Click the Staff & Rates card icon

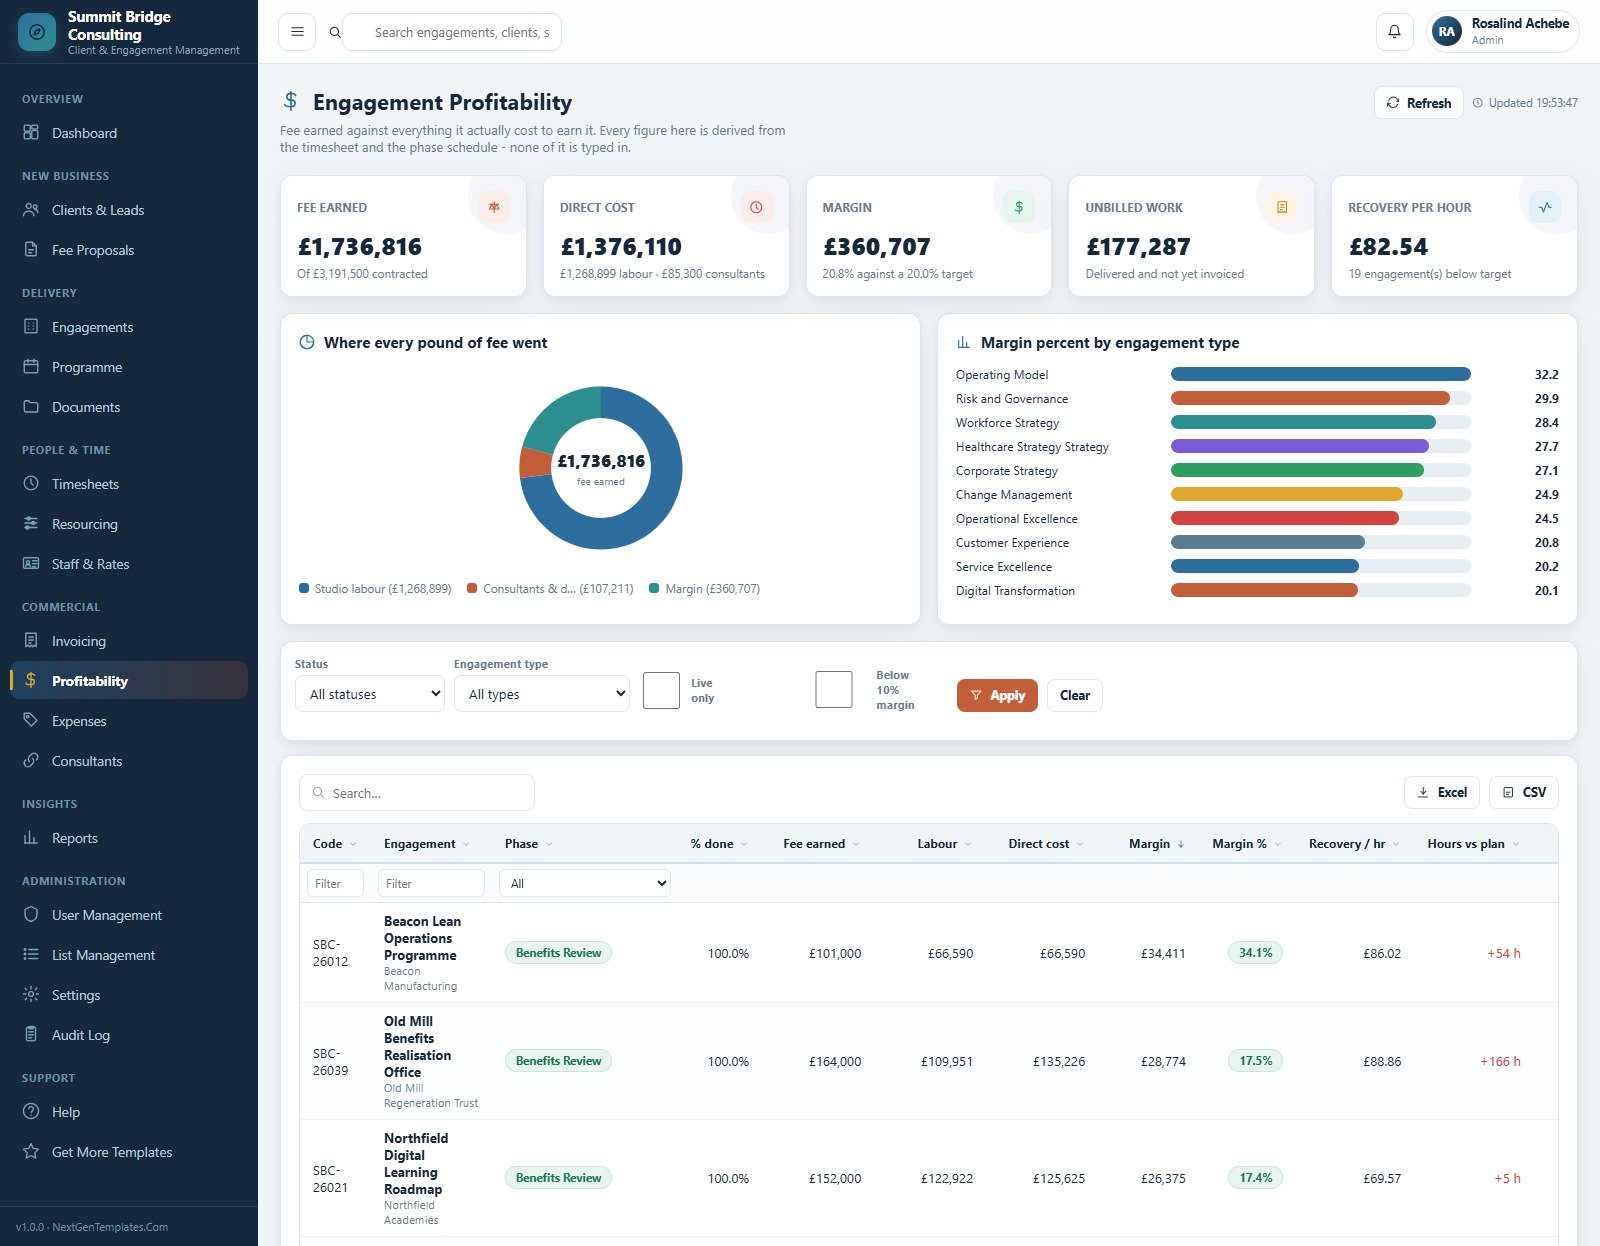[x=31, y=564]
